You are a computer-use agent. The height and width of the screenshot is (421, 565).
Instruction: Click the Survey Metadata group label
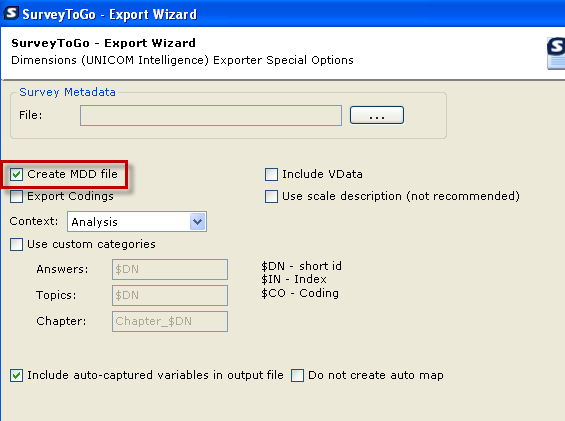pos(67,92)
